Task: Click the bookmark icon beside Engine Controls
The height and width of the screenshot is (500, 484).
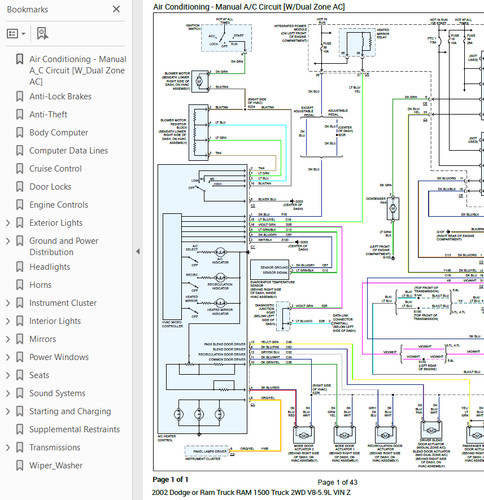Action: pyautogui.click(x=20, y=205)
